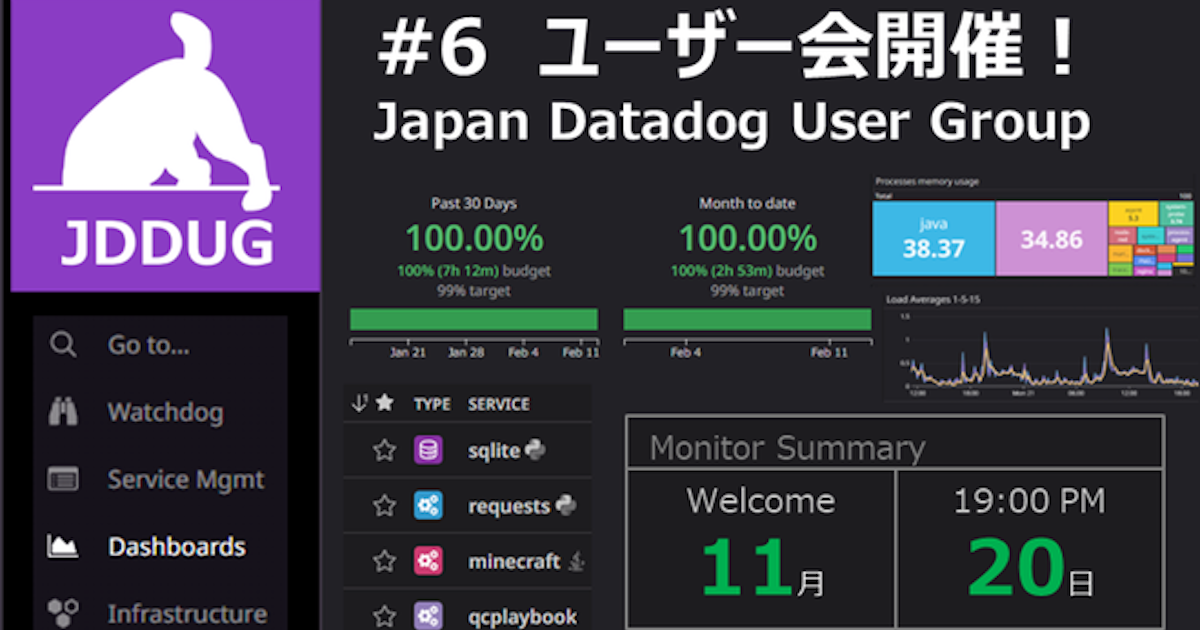
Task: Click the 100% (7h 12m) budget text
Action: pos(474,271)
